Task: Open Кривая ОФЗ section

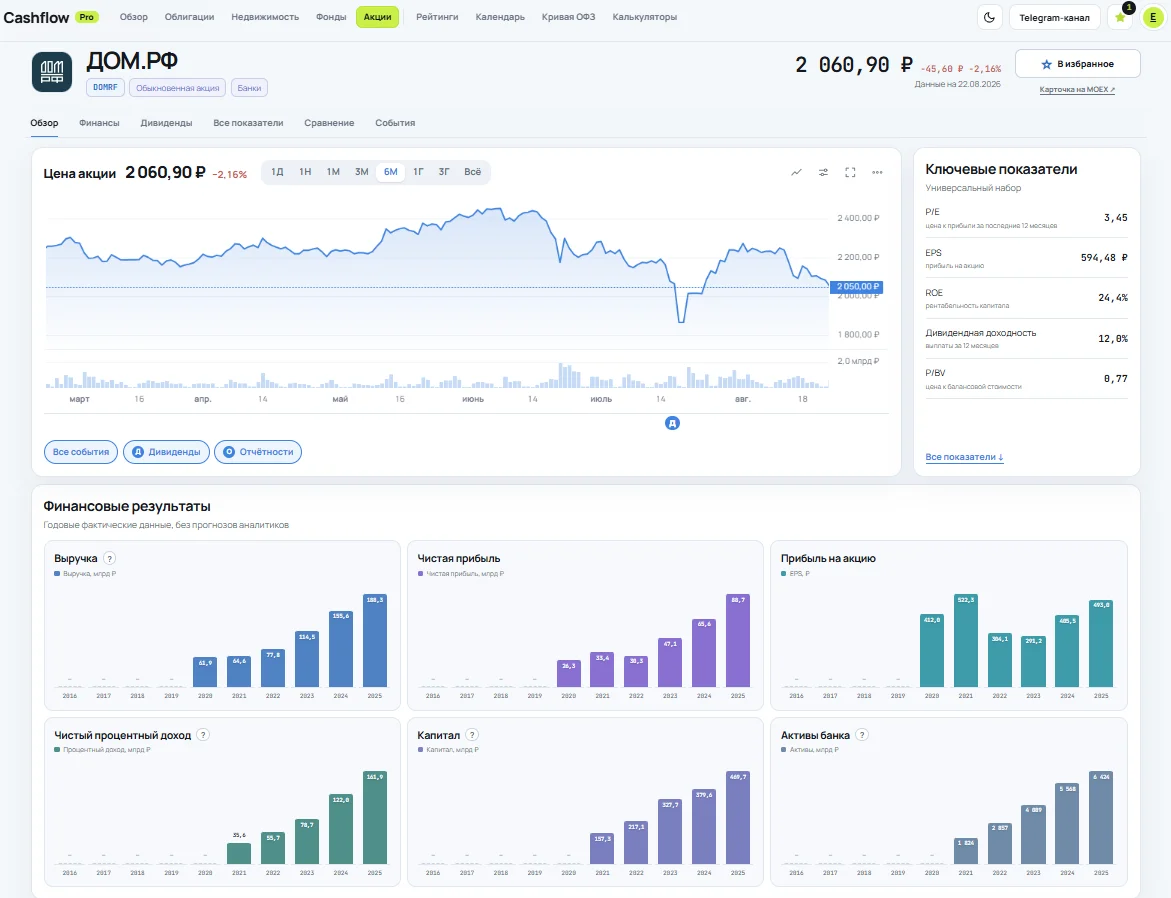Action: [x=568, y=17]
